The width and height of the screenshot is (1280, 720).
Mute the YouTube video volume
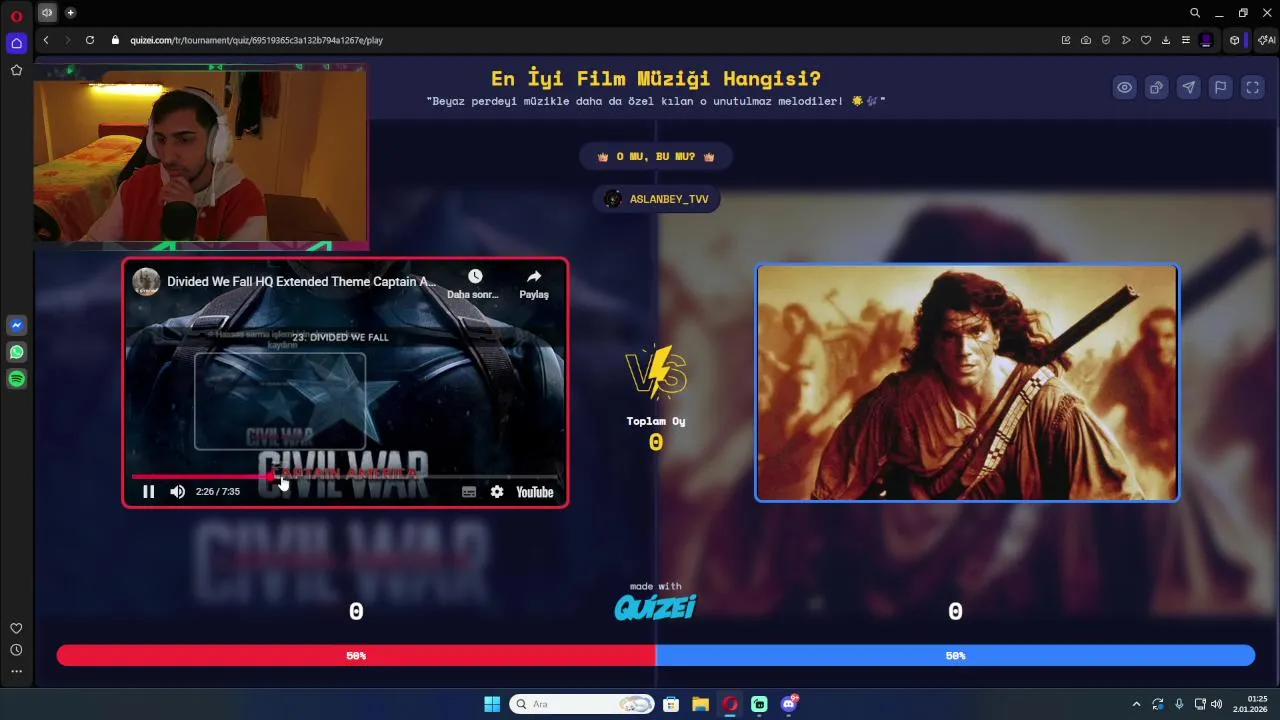point(177,492)
